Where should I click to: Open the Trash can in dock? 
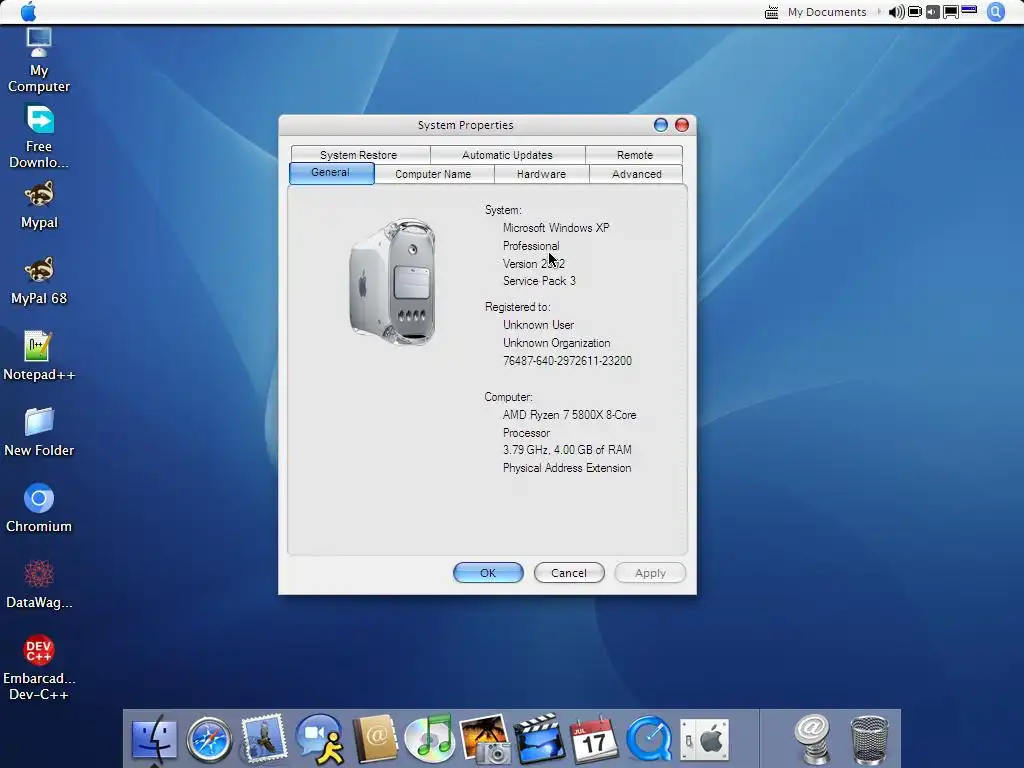[x=869, y=739]
